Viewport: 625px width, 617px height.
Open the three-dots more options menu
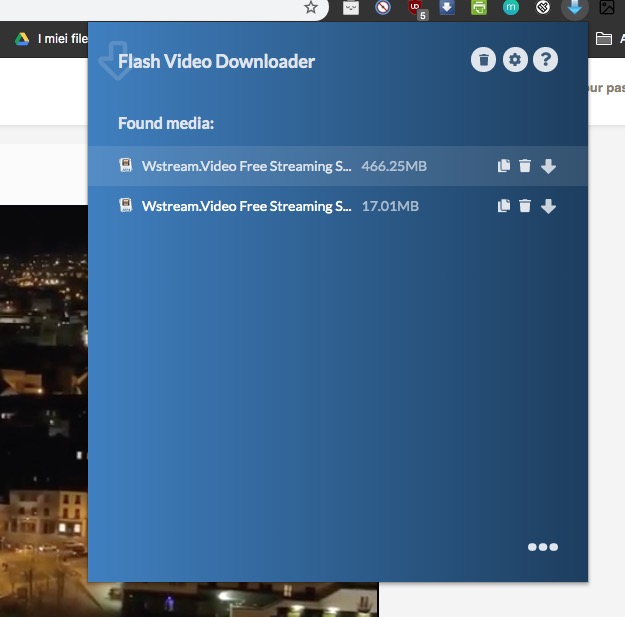[542, 547]
